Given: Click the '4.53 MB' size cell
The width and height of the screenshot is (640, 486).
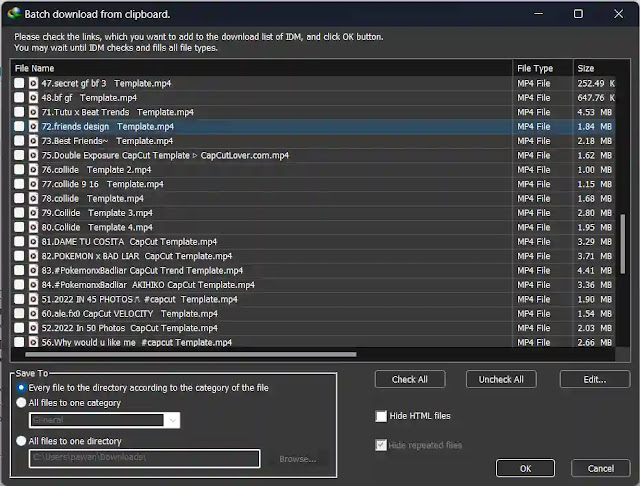Looking at the screenshot, I should 594,112.
